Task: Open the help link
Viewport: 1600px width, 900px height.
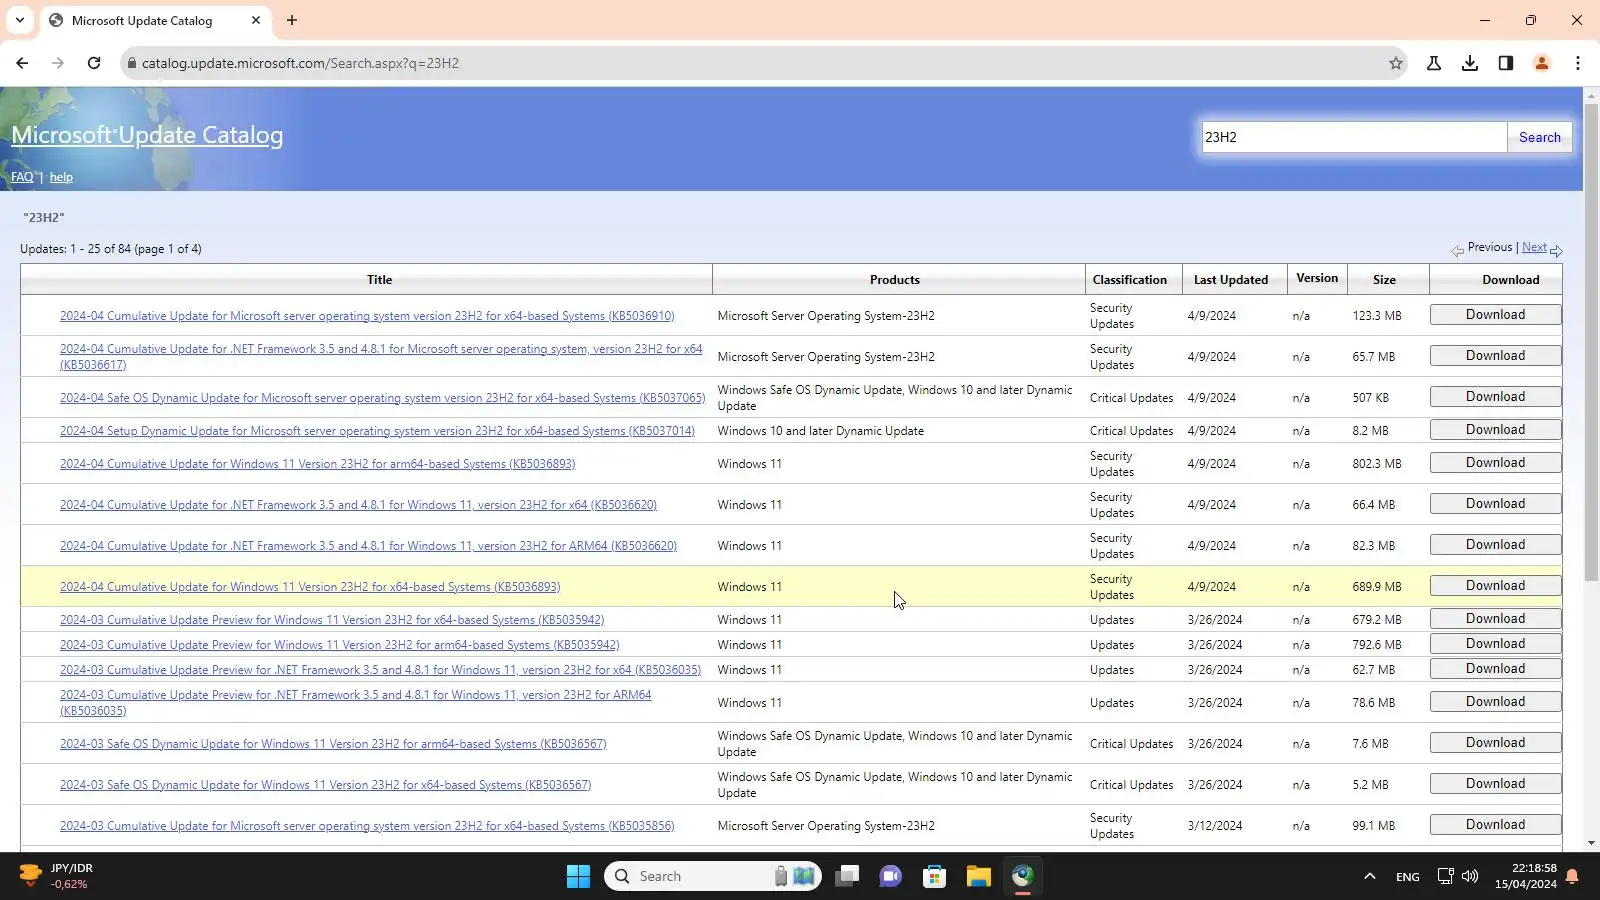Action: click(61, 177)
